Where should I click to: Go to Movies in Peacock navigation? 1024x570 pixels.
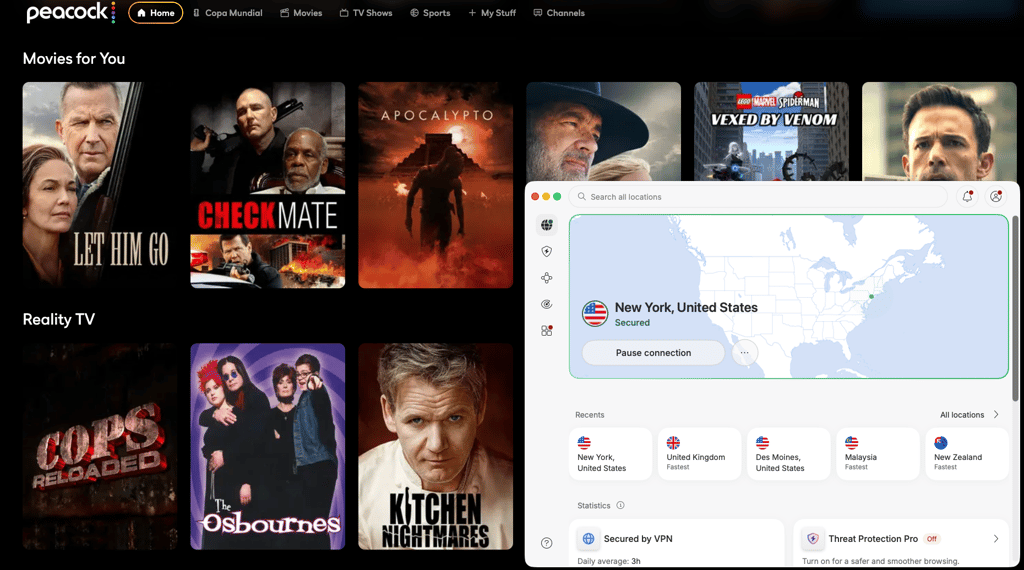[301, 12]
